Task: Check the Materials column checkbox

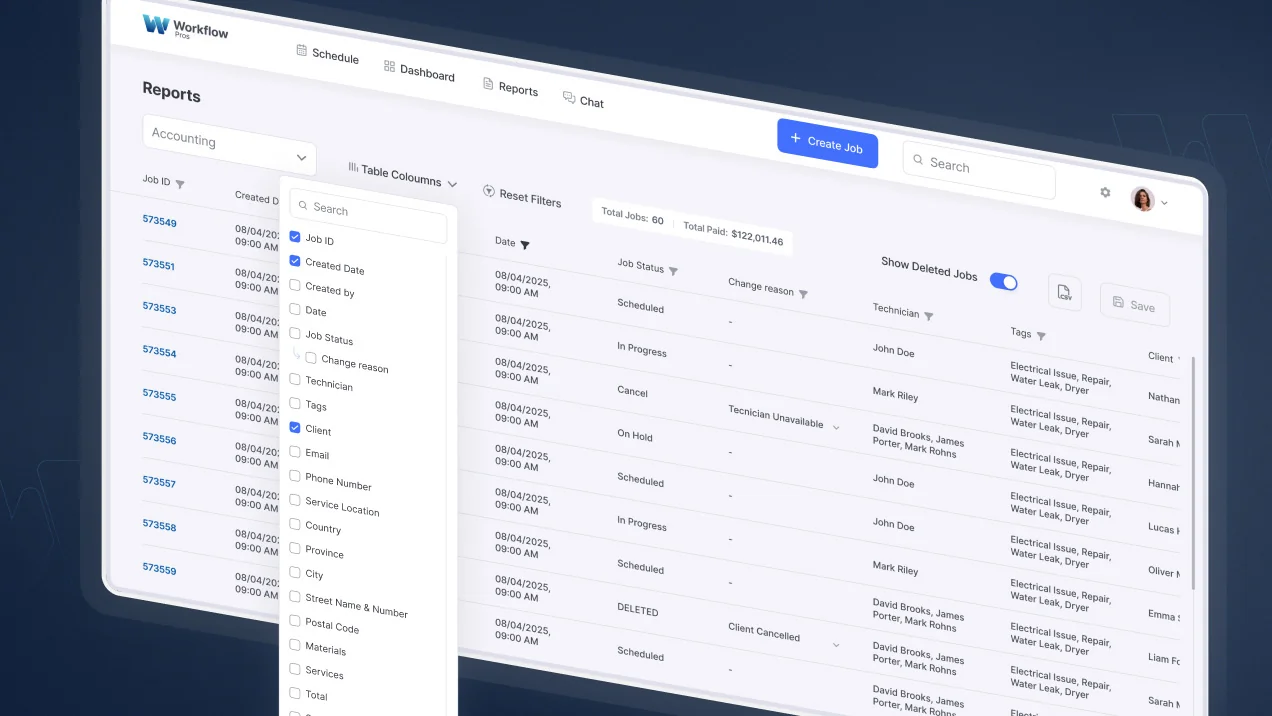Action: (x=295, y=645)
